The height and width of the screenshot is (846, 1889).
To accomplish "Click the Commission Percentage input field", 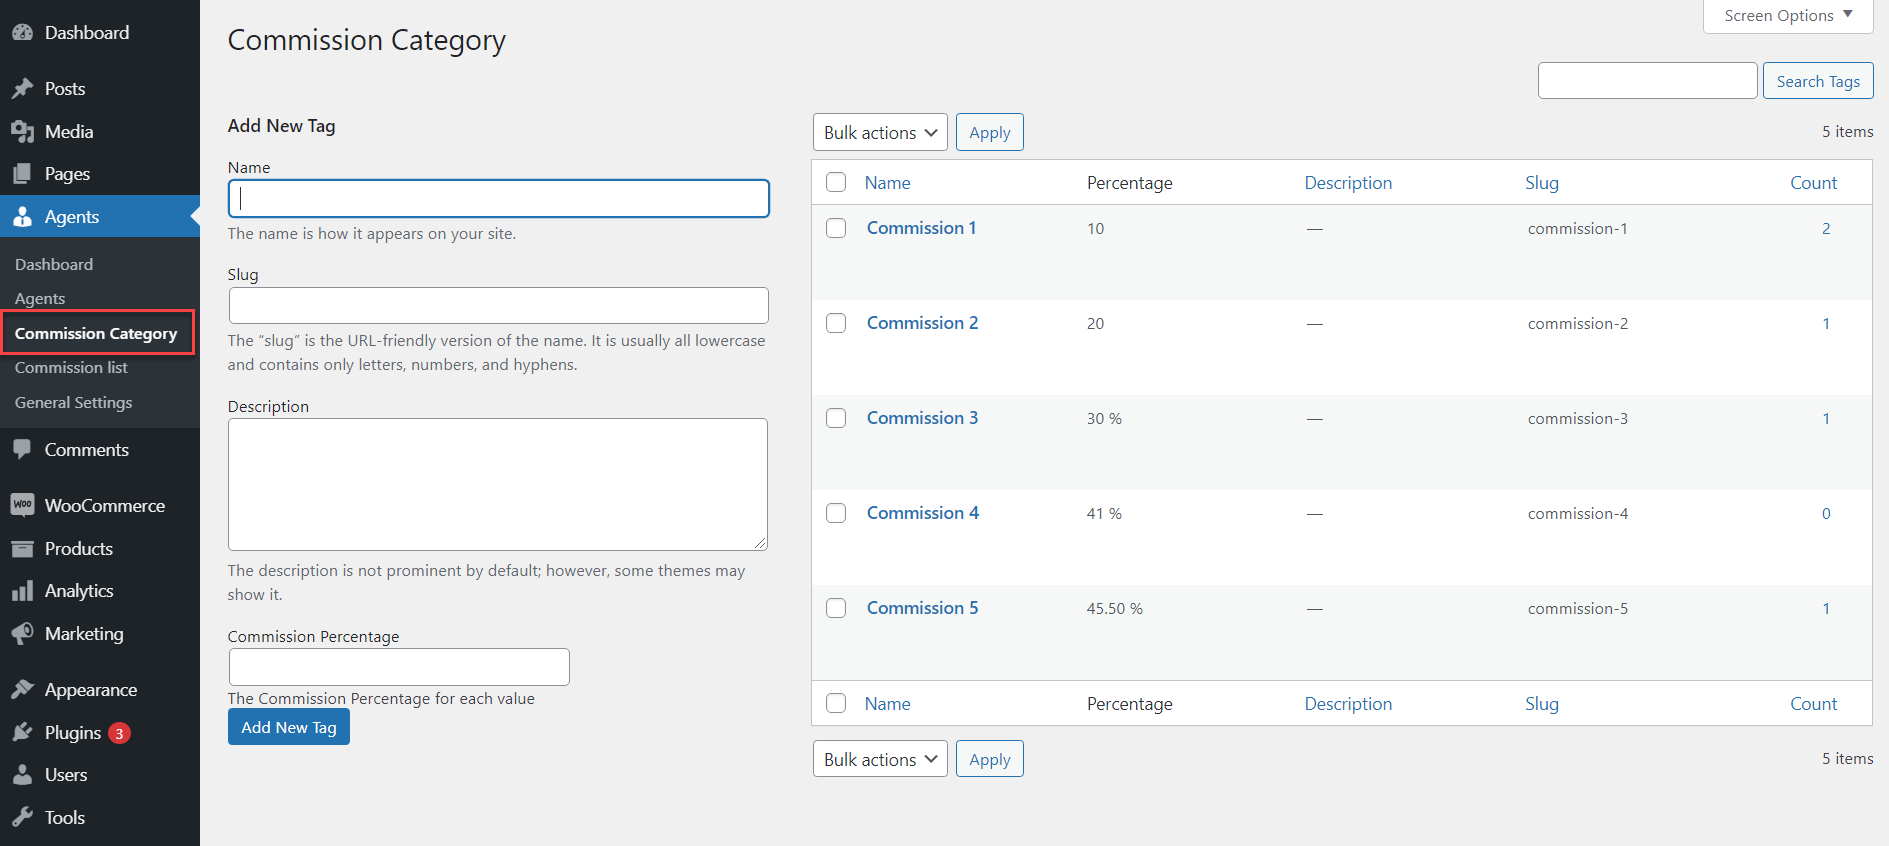I will [399, 667].
